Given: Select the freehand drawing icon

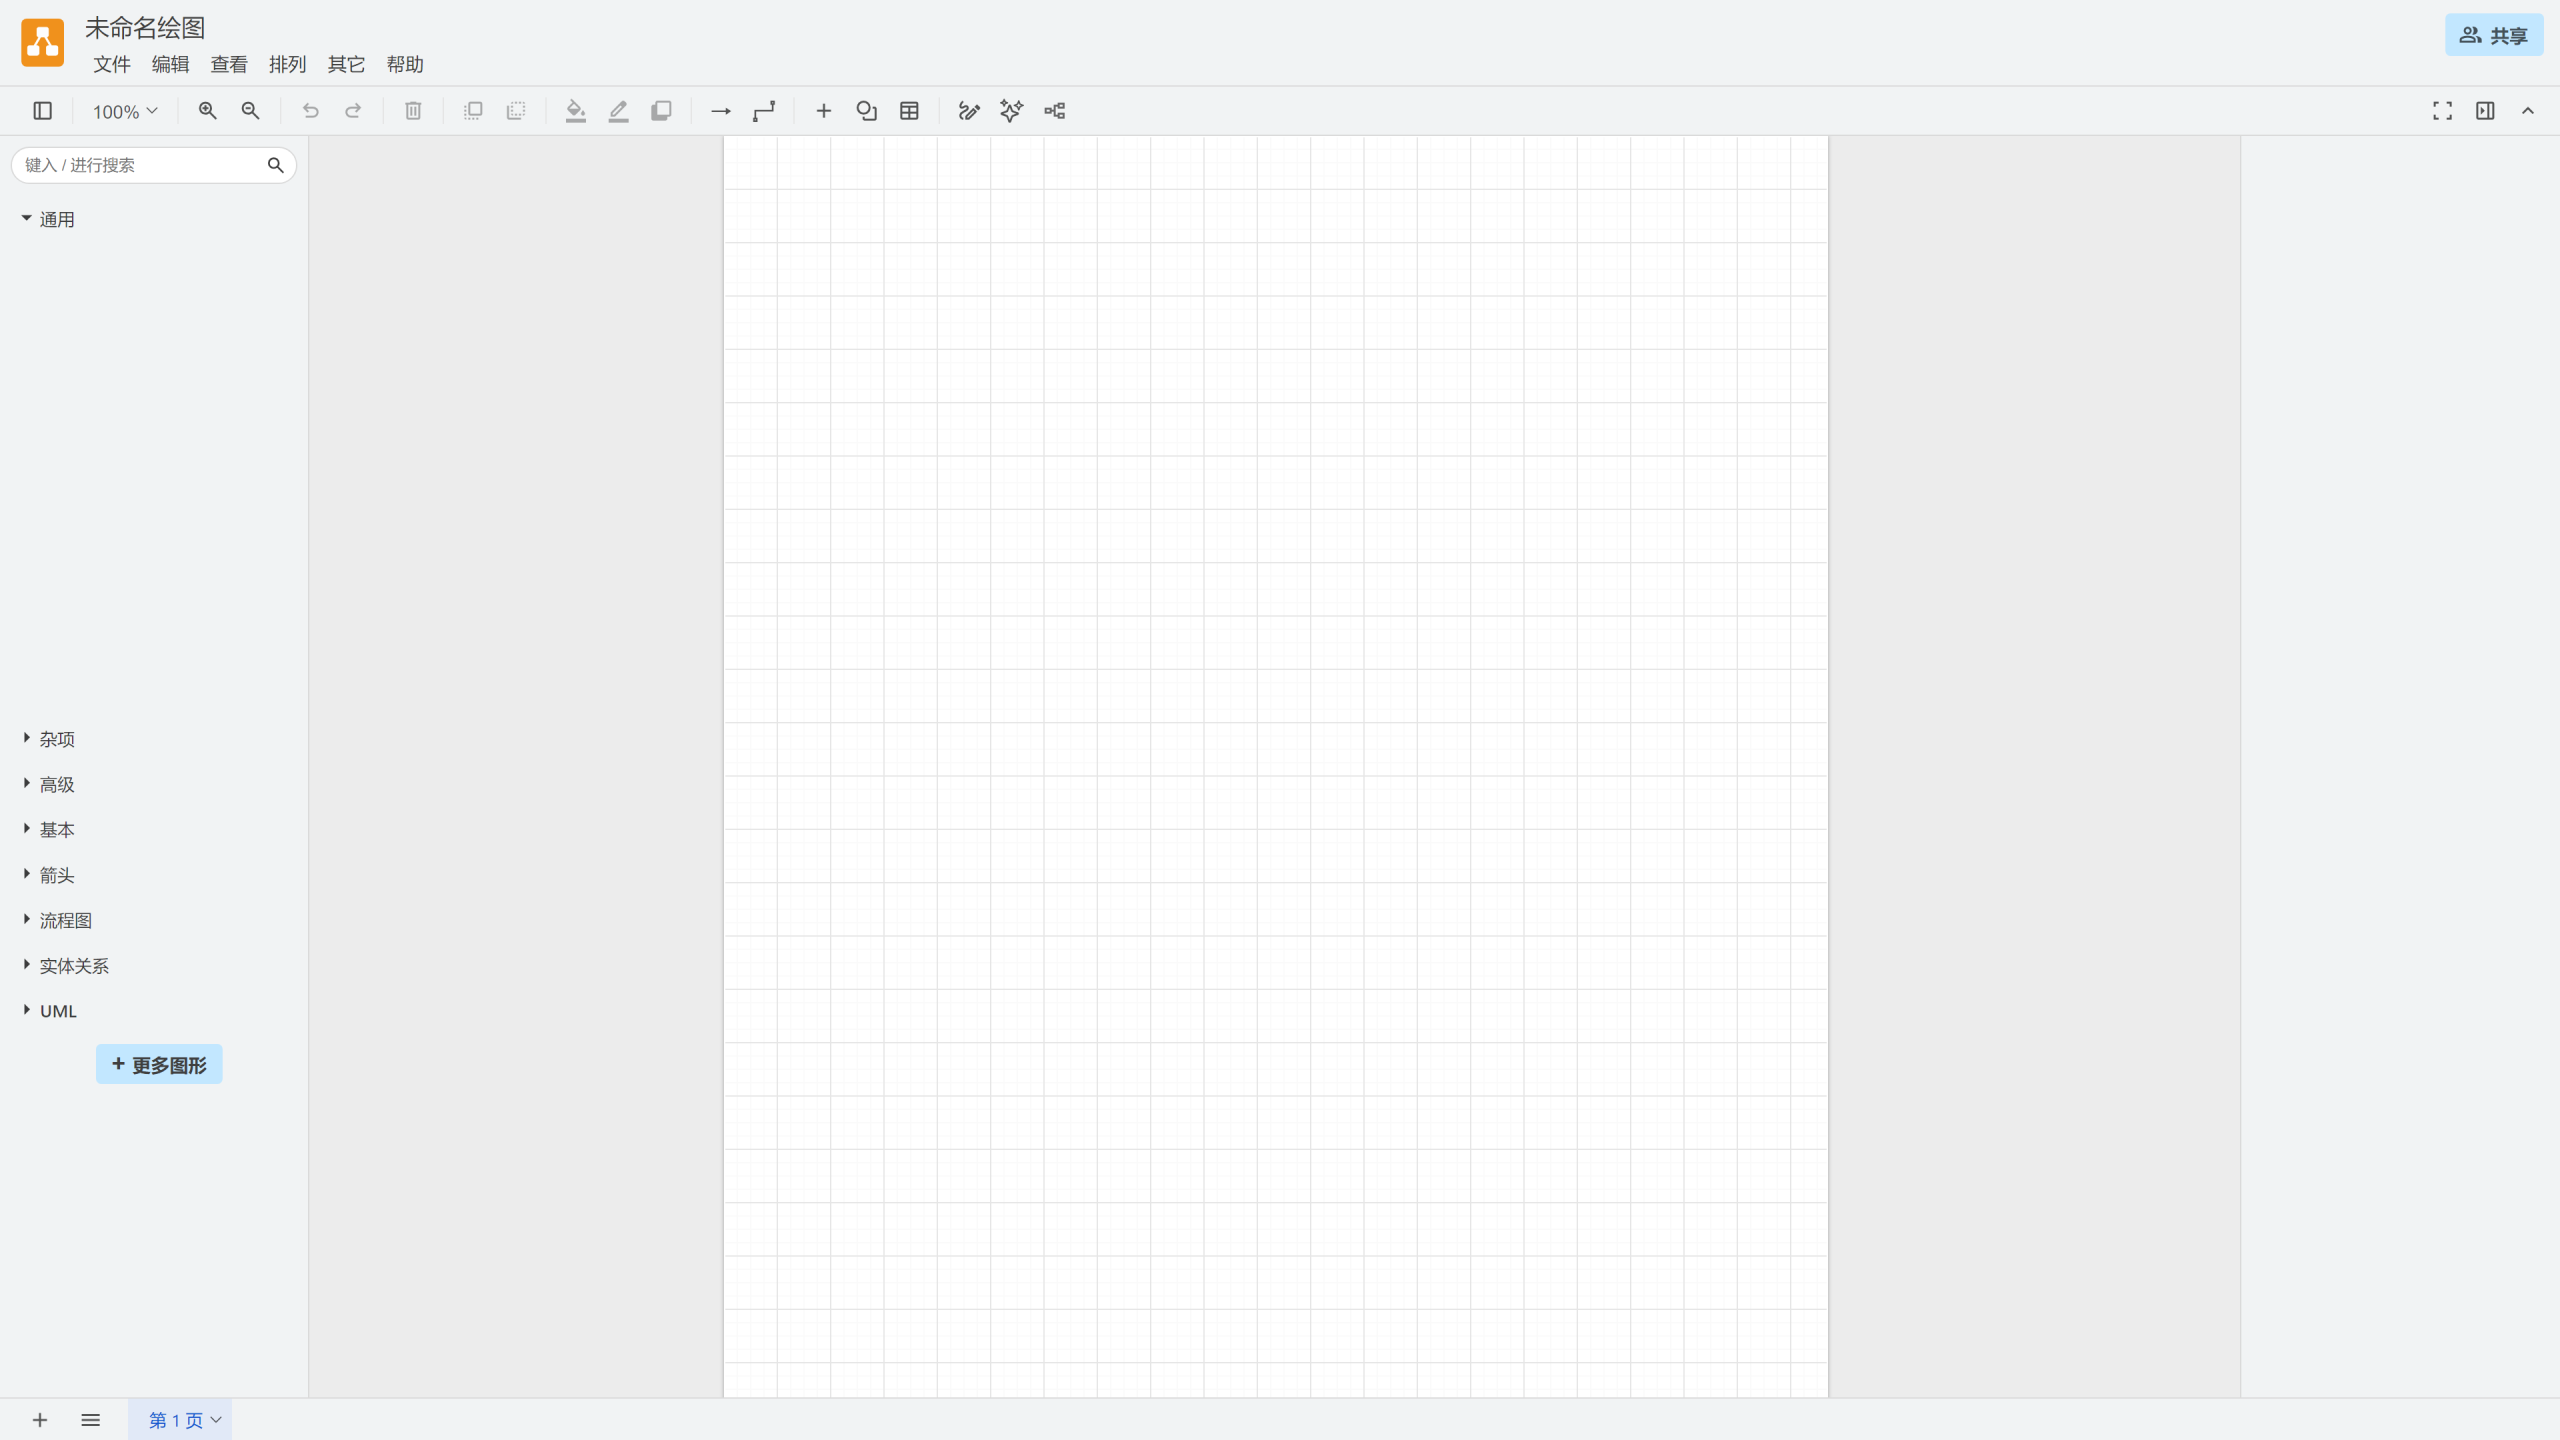Looking at the screenshot, I should coord(969,111).
